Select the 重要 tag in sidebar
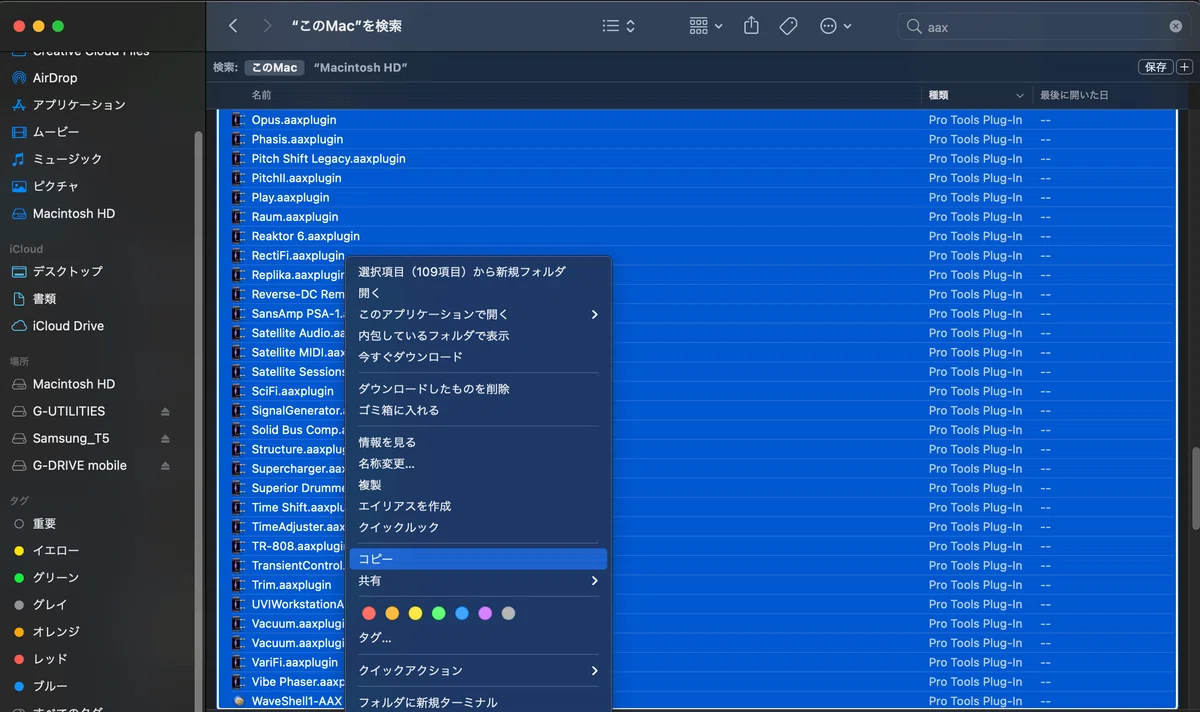The height and width of the screenshot is (712, 1200). tap(45, 524)
